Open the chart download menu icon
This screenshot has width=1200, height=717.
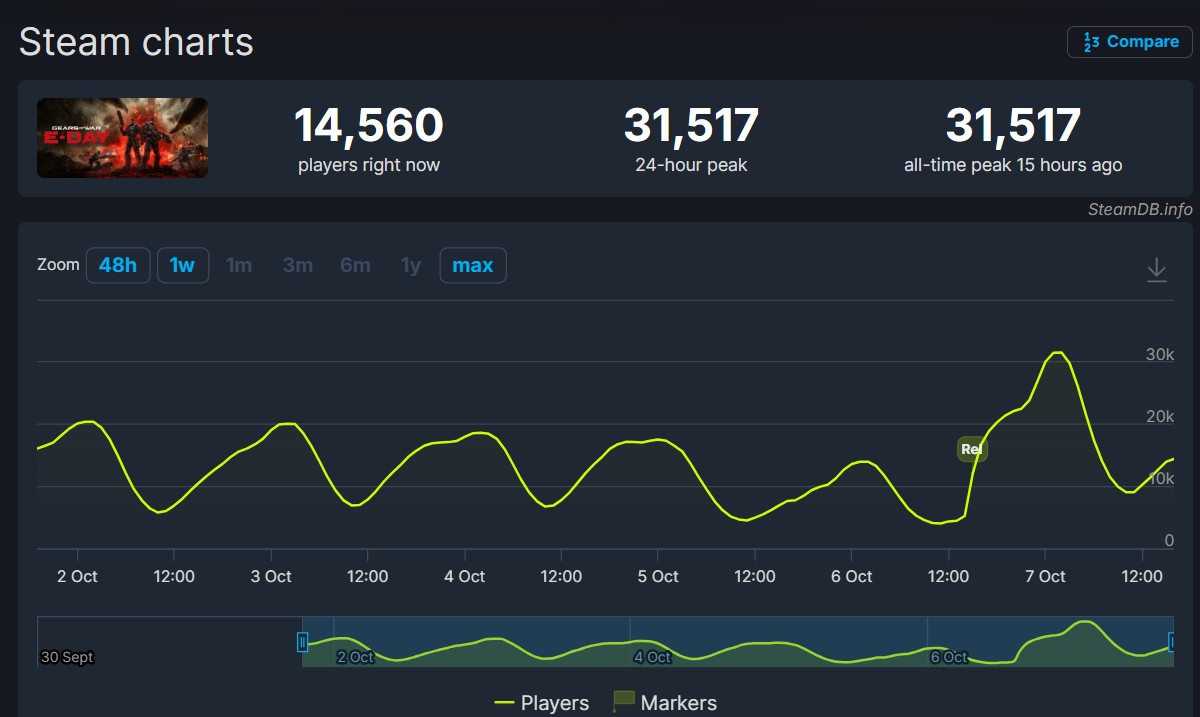[x=1157, y=270]
